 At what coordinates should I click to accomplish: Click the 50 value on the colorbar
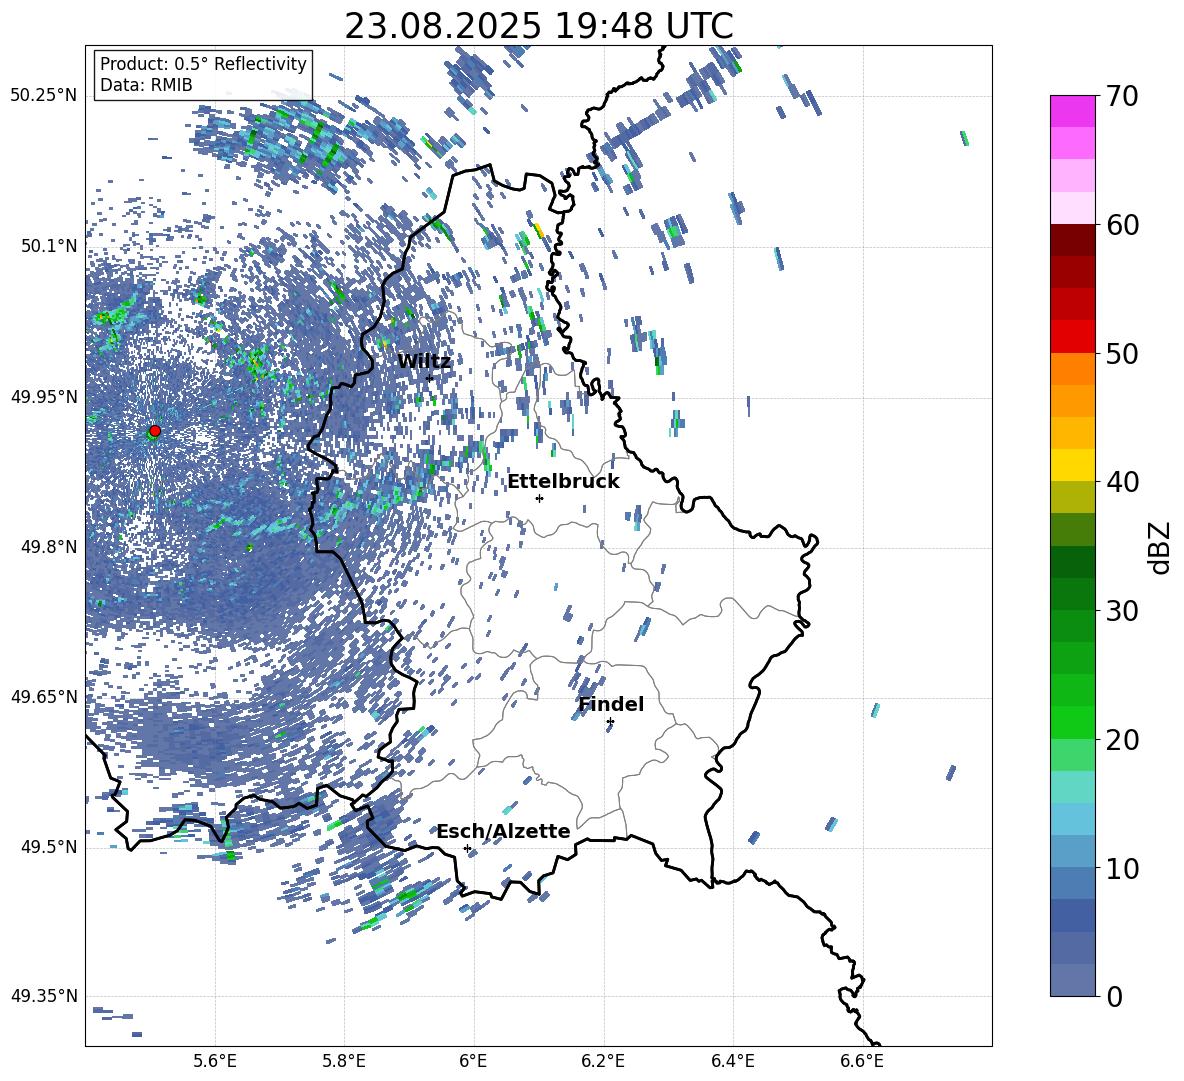click(1122, 353)
